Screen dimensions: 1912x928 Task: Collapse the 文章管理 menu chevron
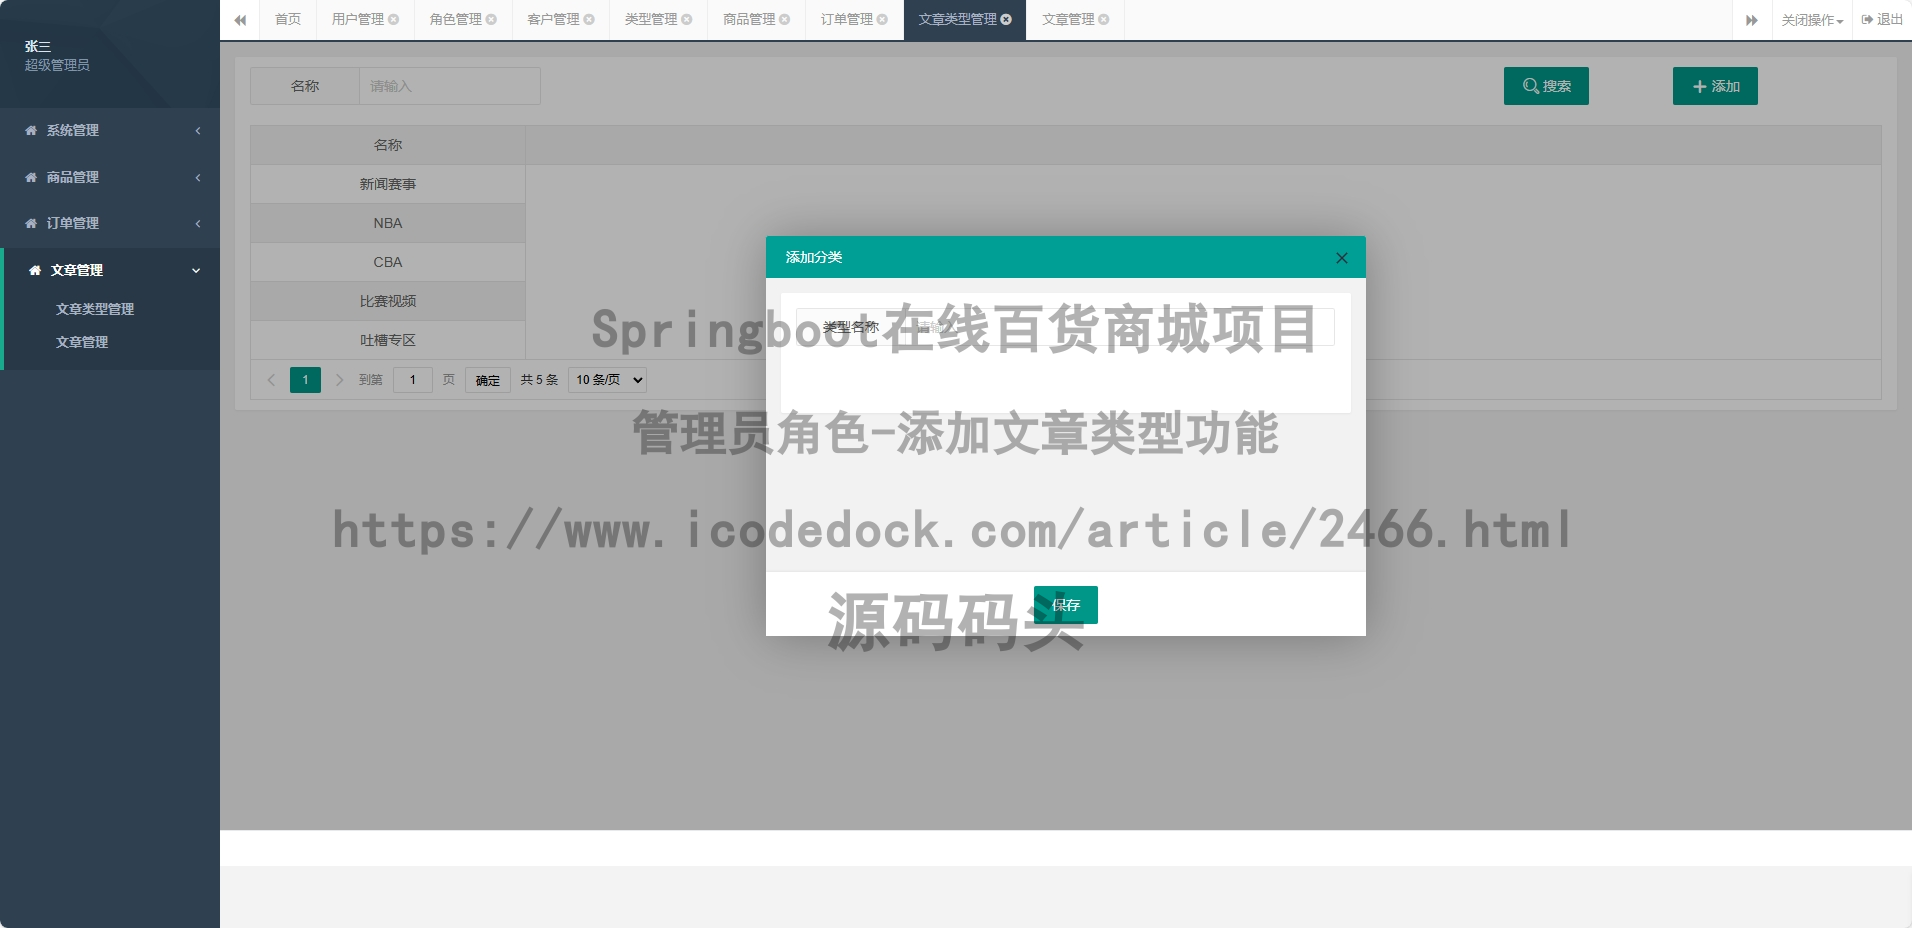[196, 270]
